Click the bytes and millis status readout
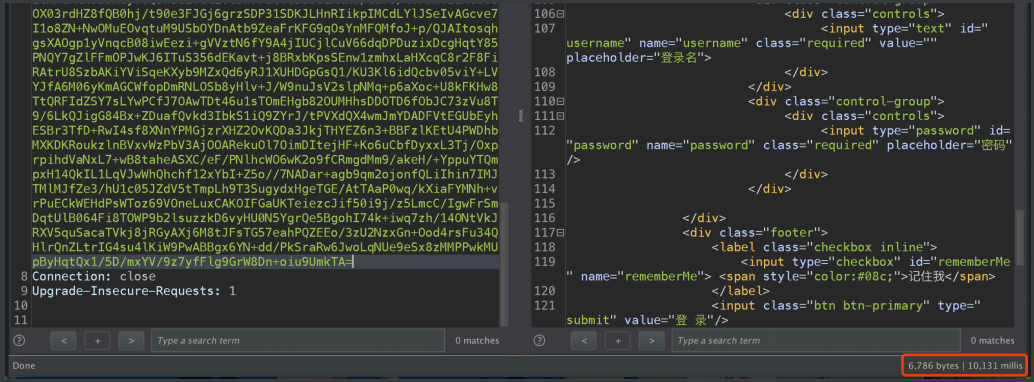Viewport: 1034px width, 382px height. (965, 365)
